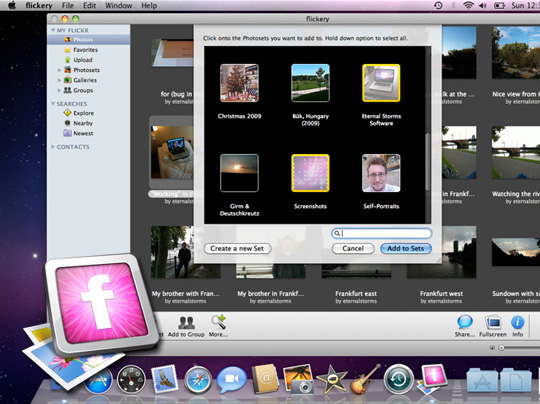Open the Apple menu
This screenshot has width=540, height=404.
pos(12,6)
